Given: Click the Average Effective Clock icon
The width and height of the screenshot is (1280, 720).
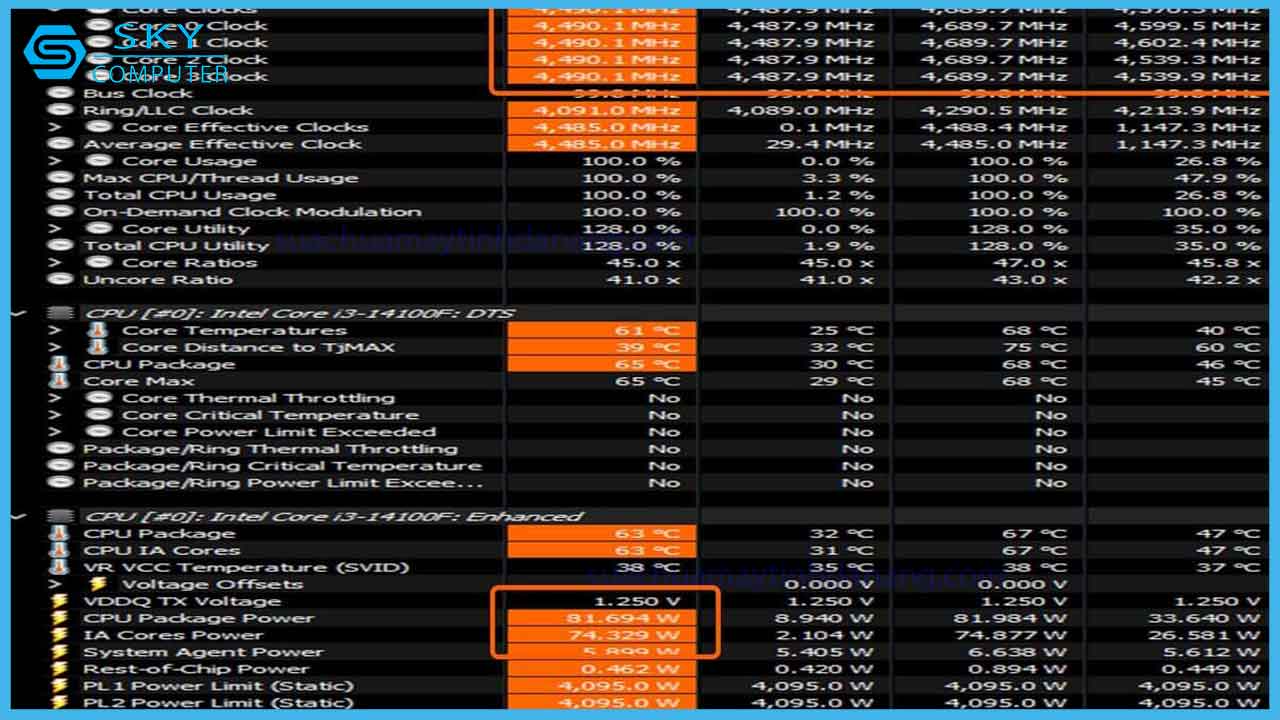Looking at the screenshot, I should (60, 144).
